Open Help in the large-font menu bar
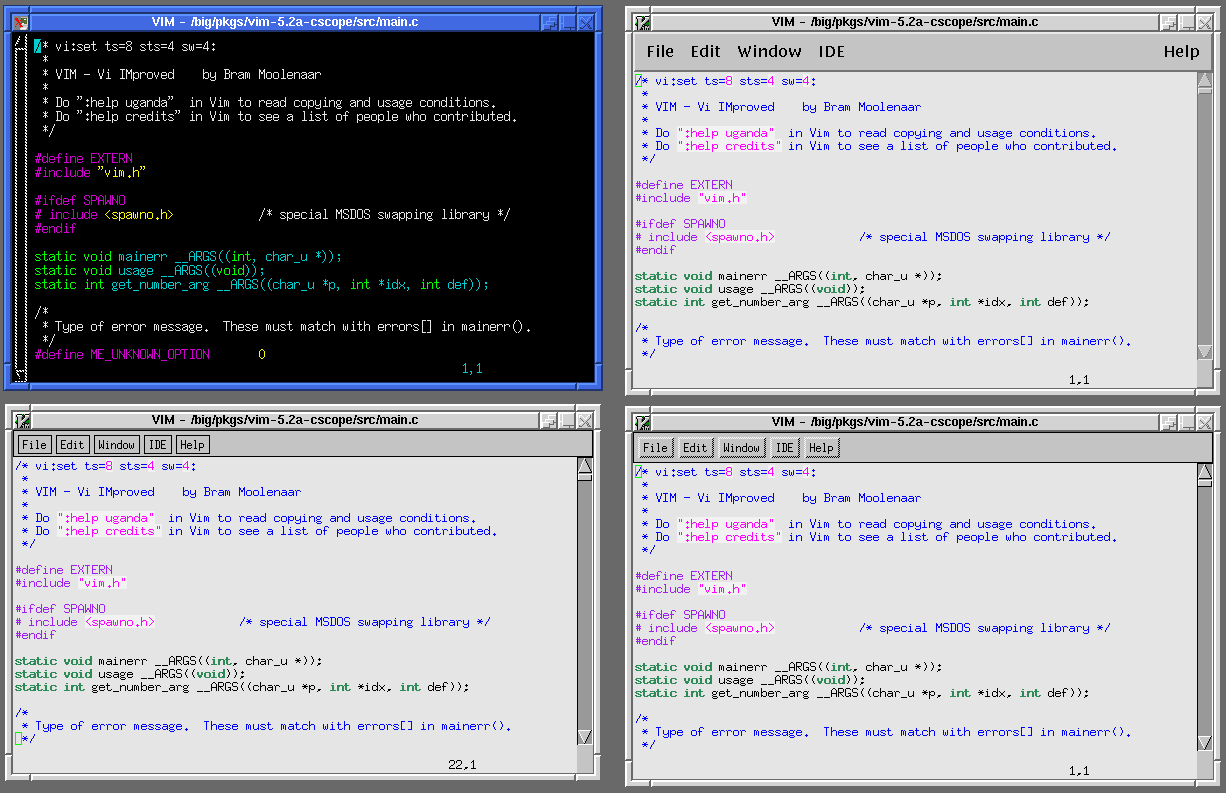 (x=1181, y=52)
